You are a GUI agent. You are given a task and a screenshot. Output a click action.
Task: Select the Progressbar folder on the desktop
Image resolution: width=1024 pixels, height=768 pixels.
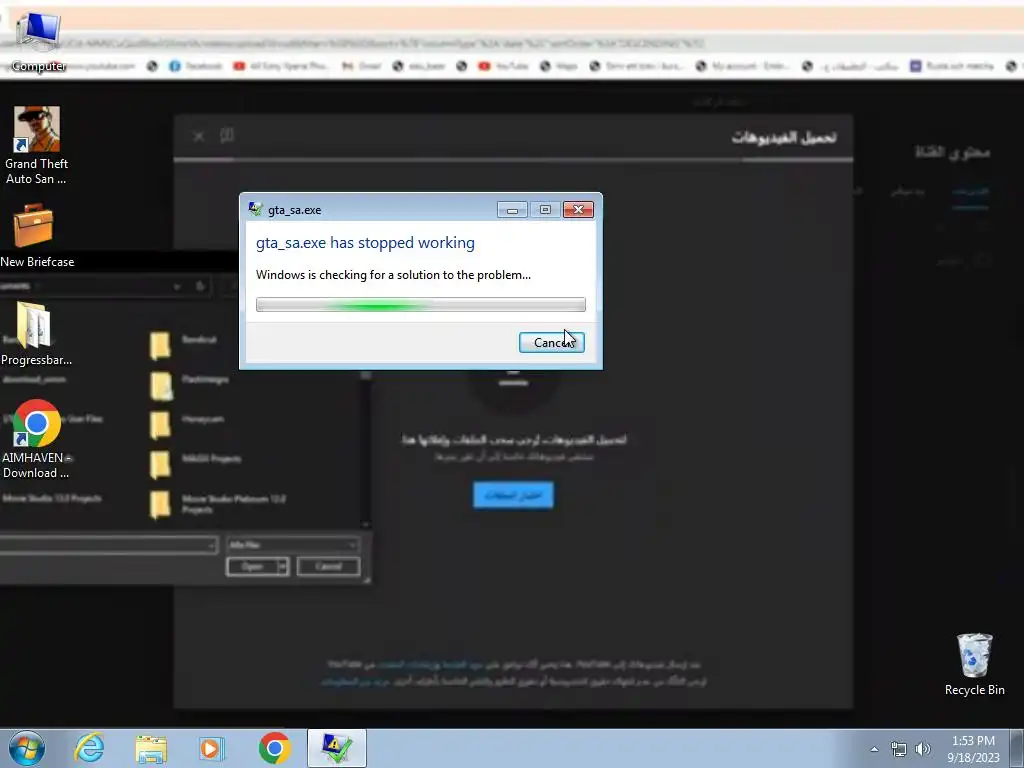[x=36, y=333]
